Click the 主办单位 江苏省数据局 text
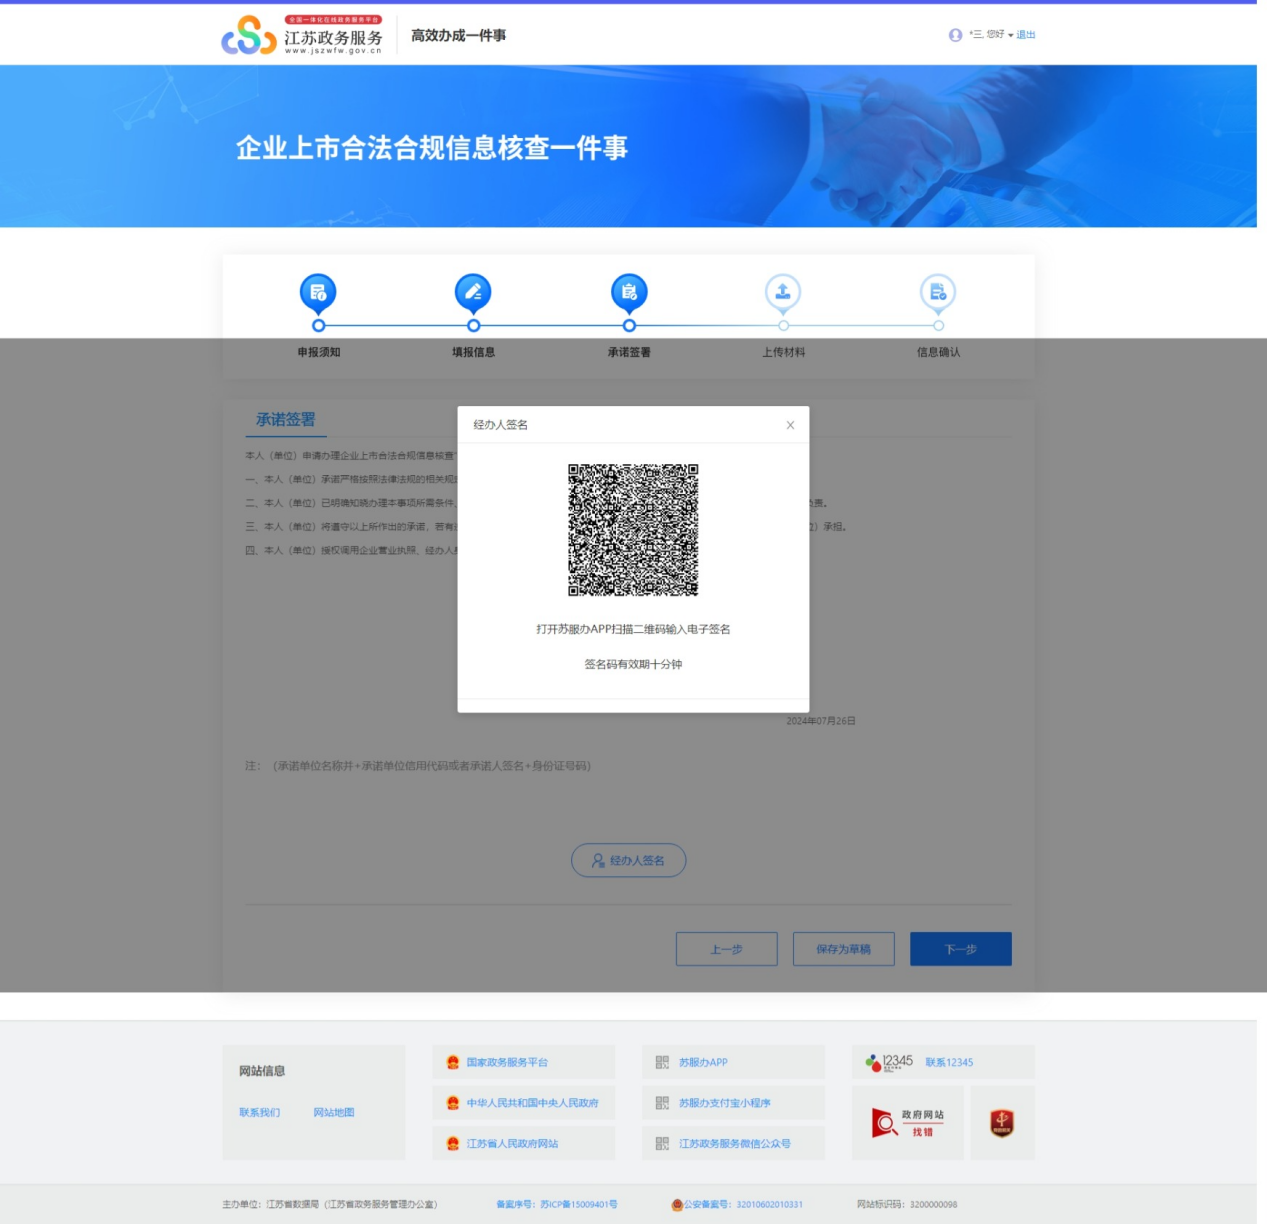 (330, 1204)
